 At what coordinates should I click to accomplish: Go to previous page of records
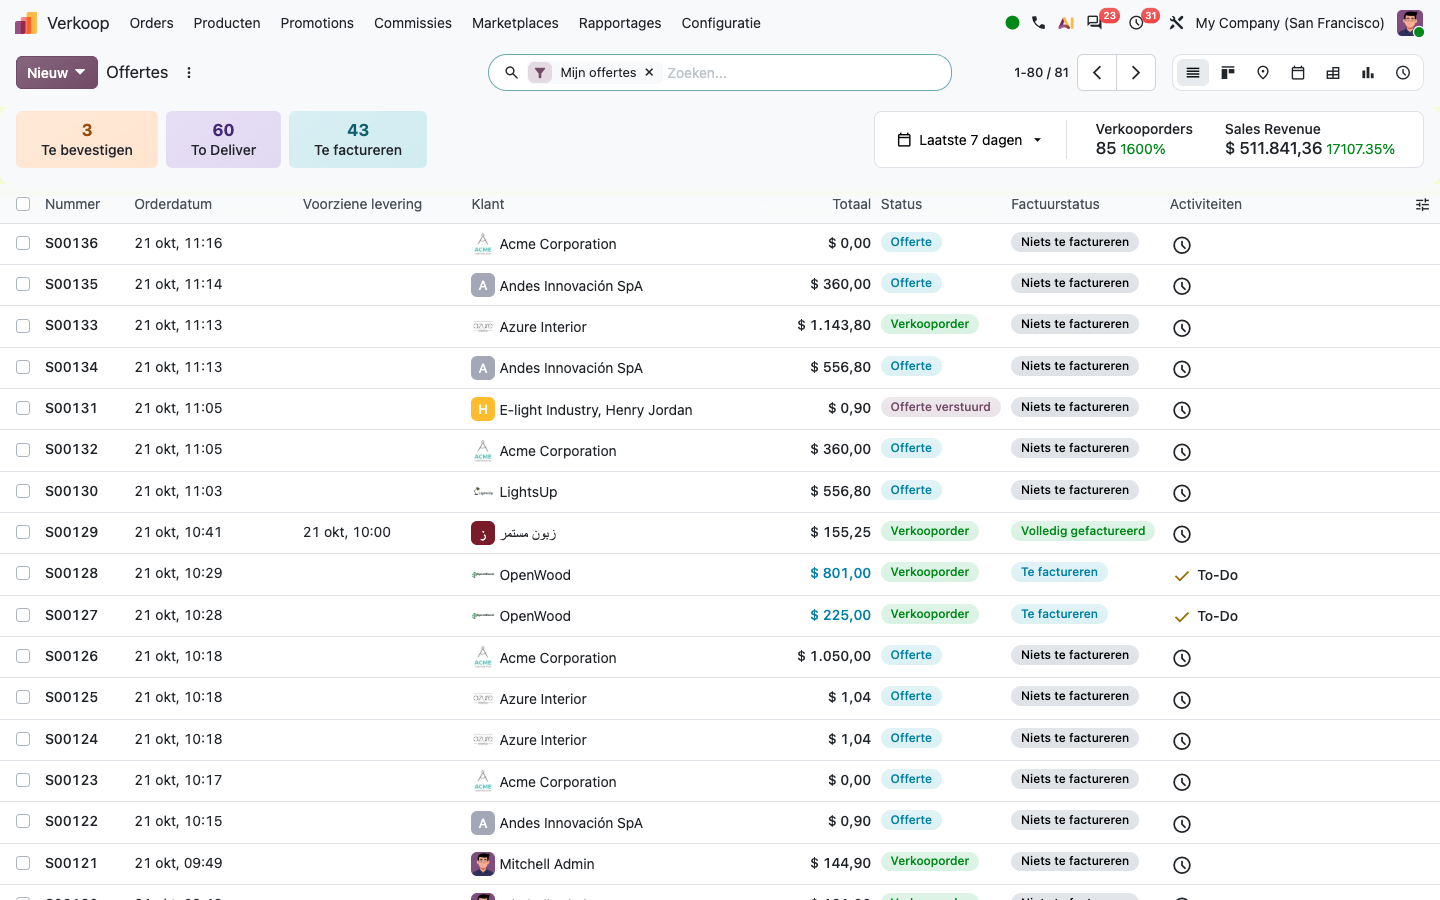coord(1097,73)
